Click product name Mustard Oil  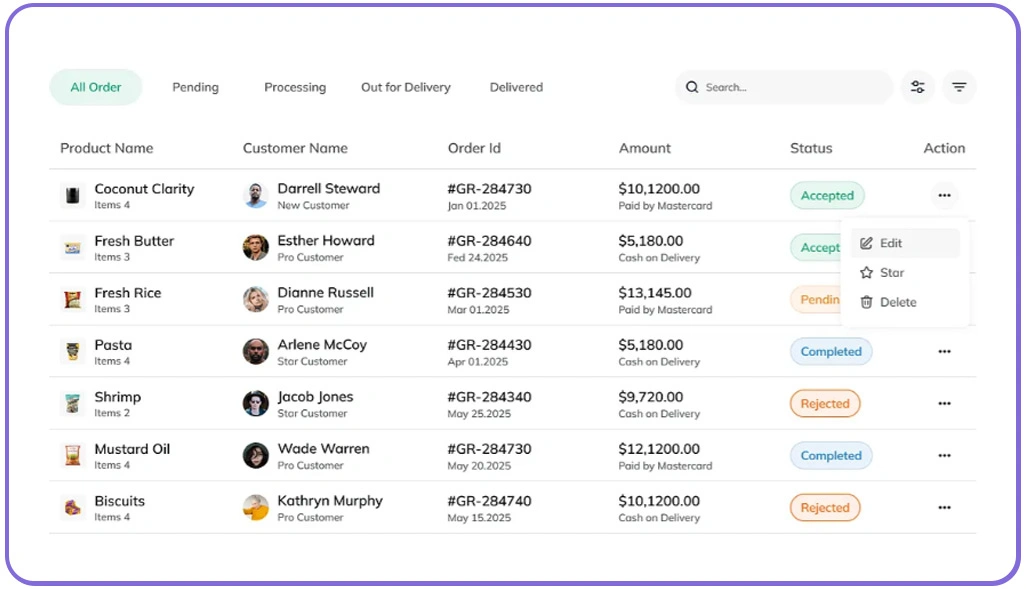pos(132,449)
